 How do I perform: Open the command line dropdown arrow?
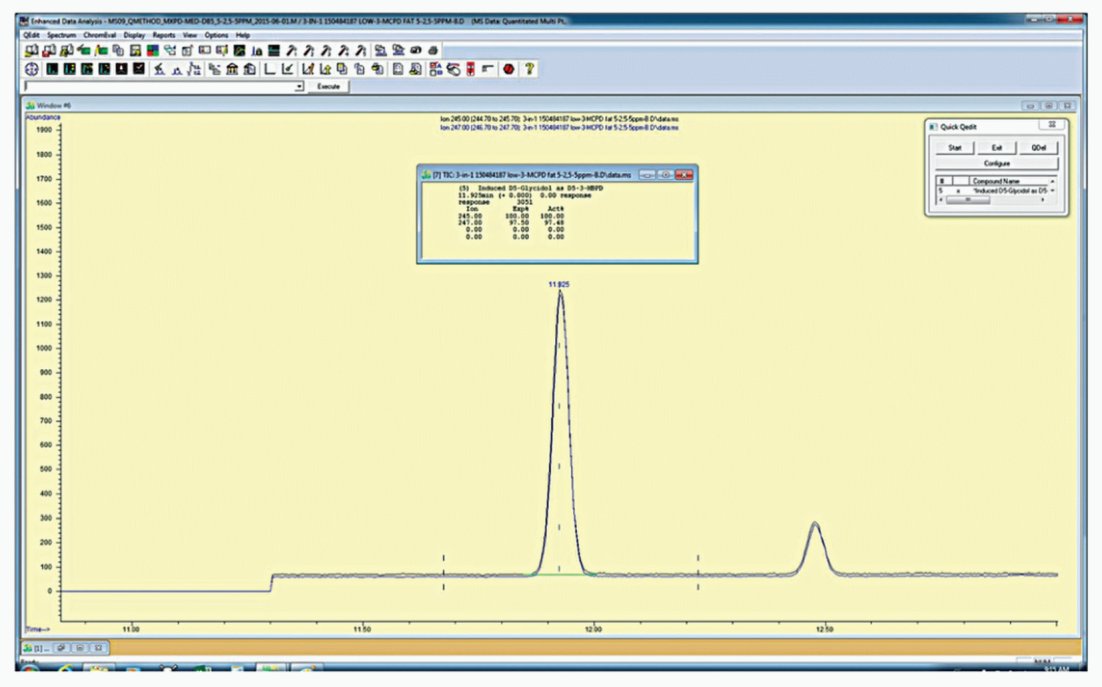(299, 86)
